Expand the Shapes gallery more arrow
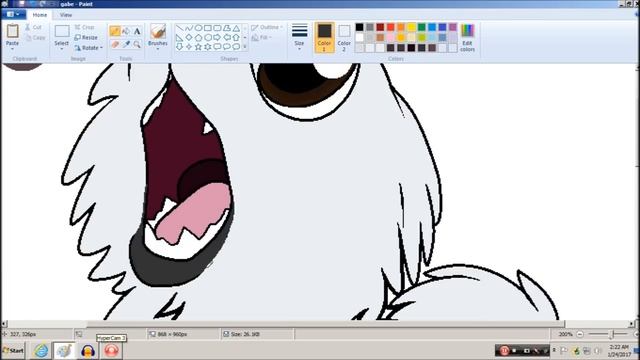The image size is (640, 360). [x=245, y=47]
